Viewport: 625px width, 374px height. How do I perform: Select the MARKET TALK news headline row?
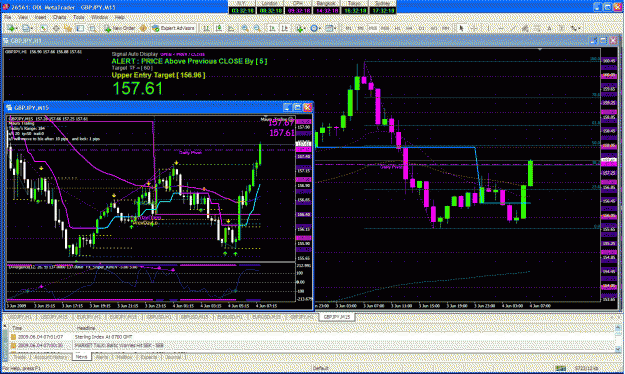(x=313, y=345)
